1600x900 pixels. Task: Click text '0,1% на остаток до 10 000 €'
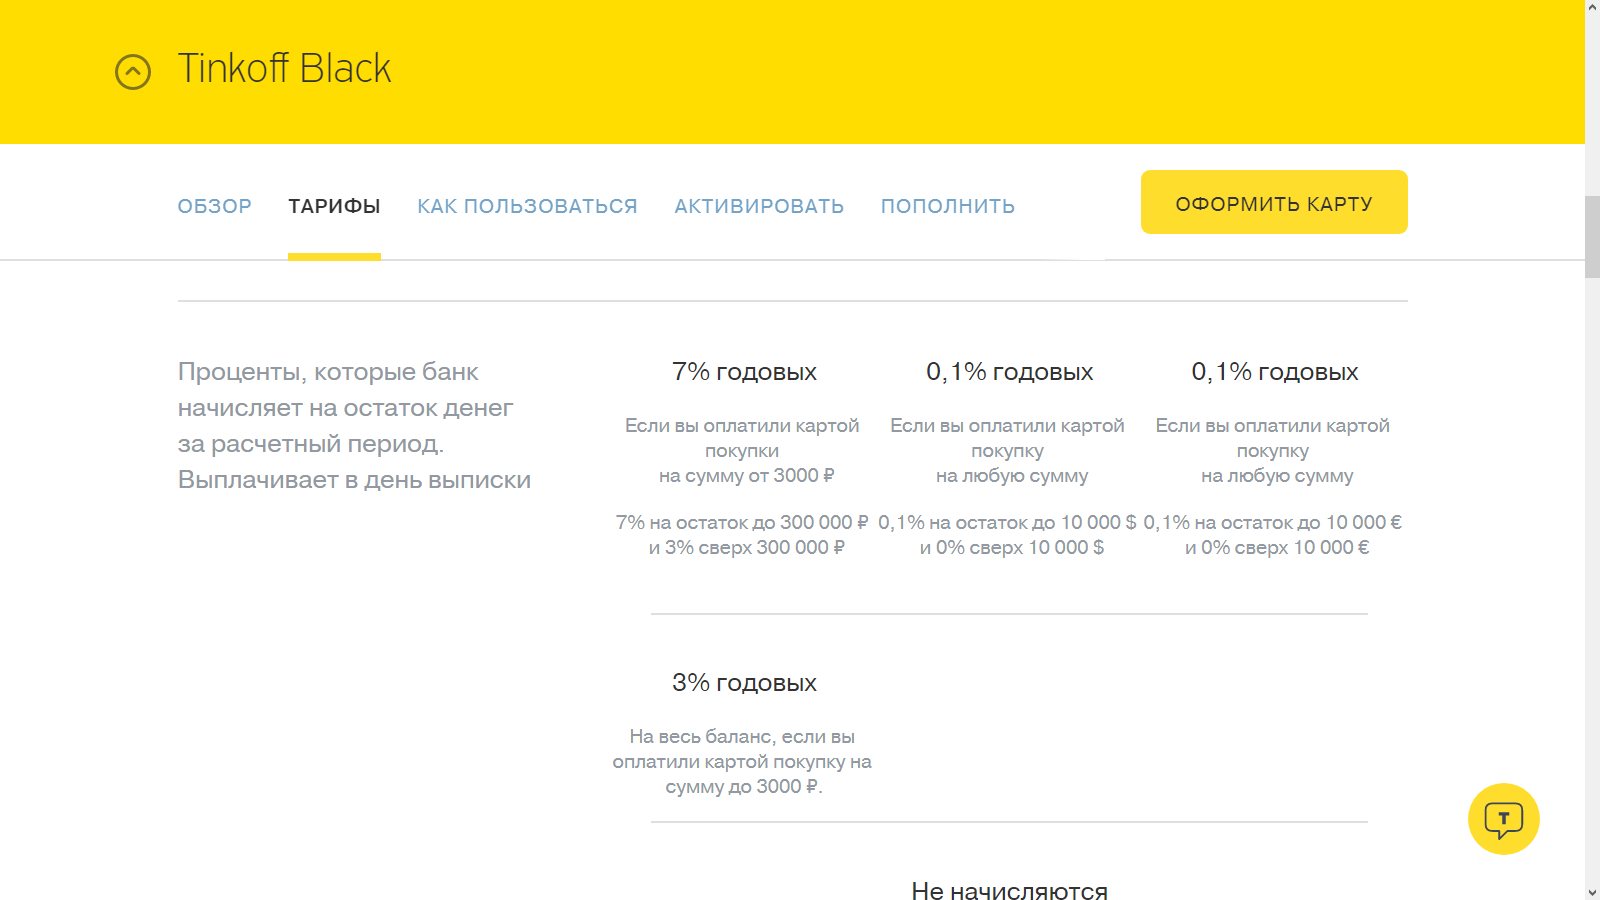[1272, 523]
